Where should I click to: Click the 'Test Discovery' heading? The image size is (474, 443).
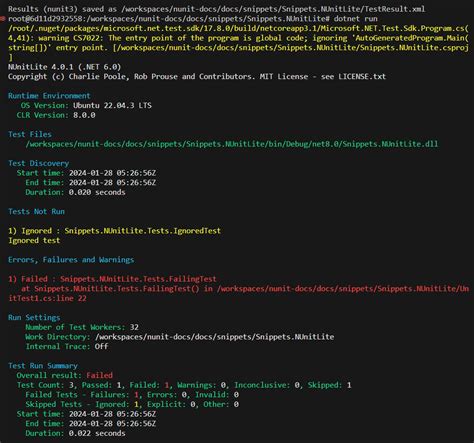tap(38, 163)
